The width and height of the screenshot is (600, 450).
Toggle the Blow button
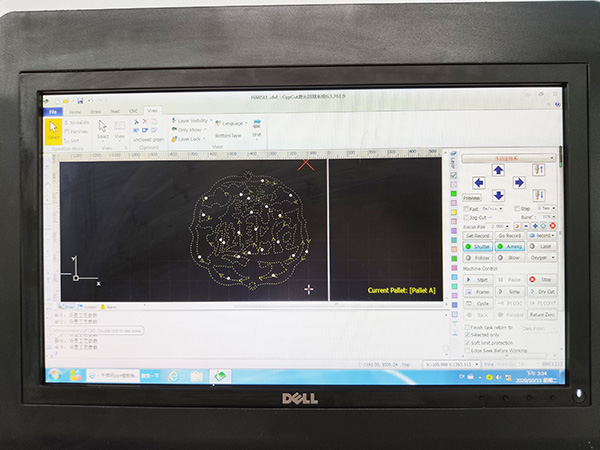click(x=510, y=258)
